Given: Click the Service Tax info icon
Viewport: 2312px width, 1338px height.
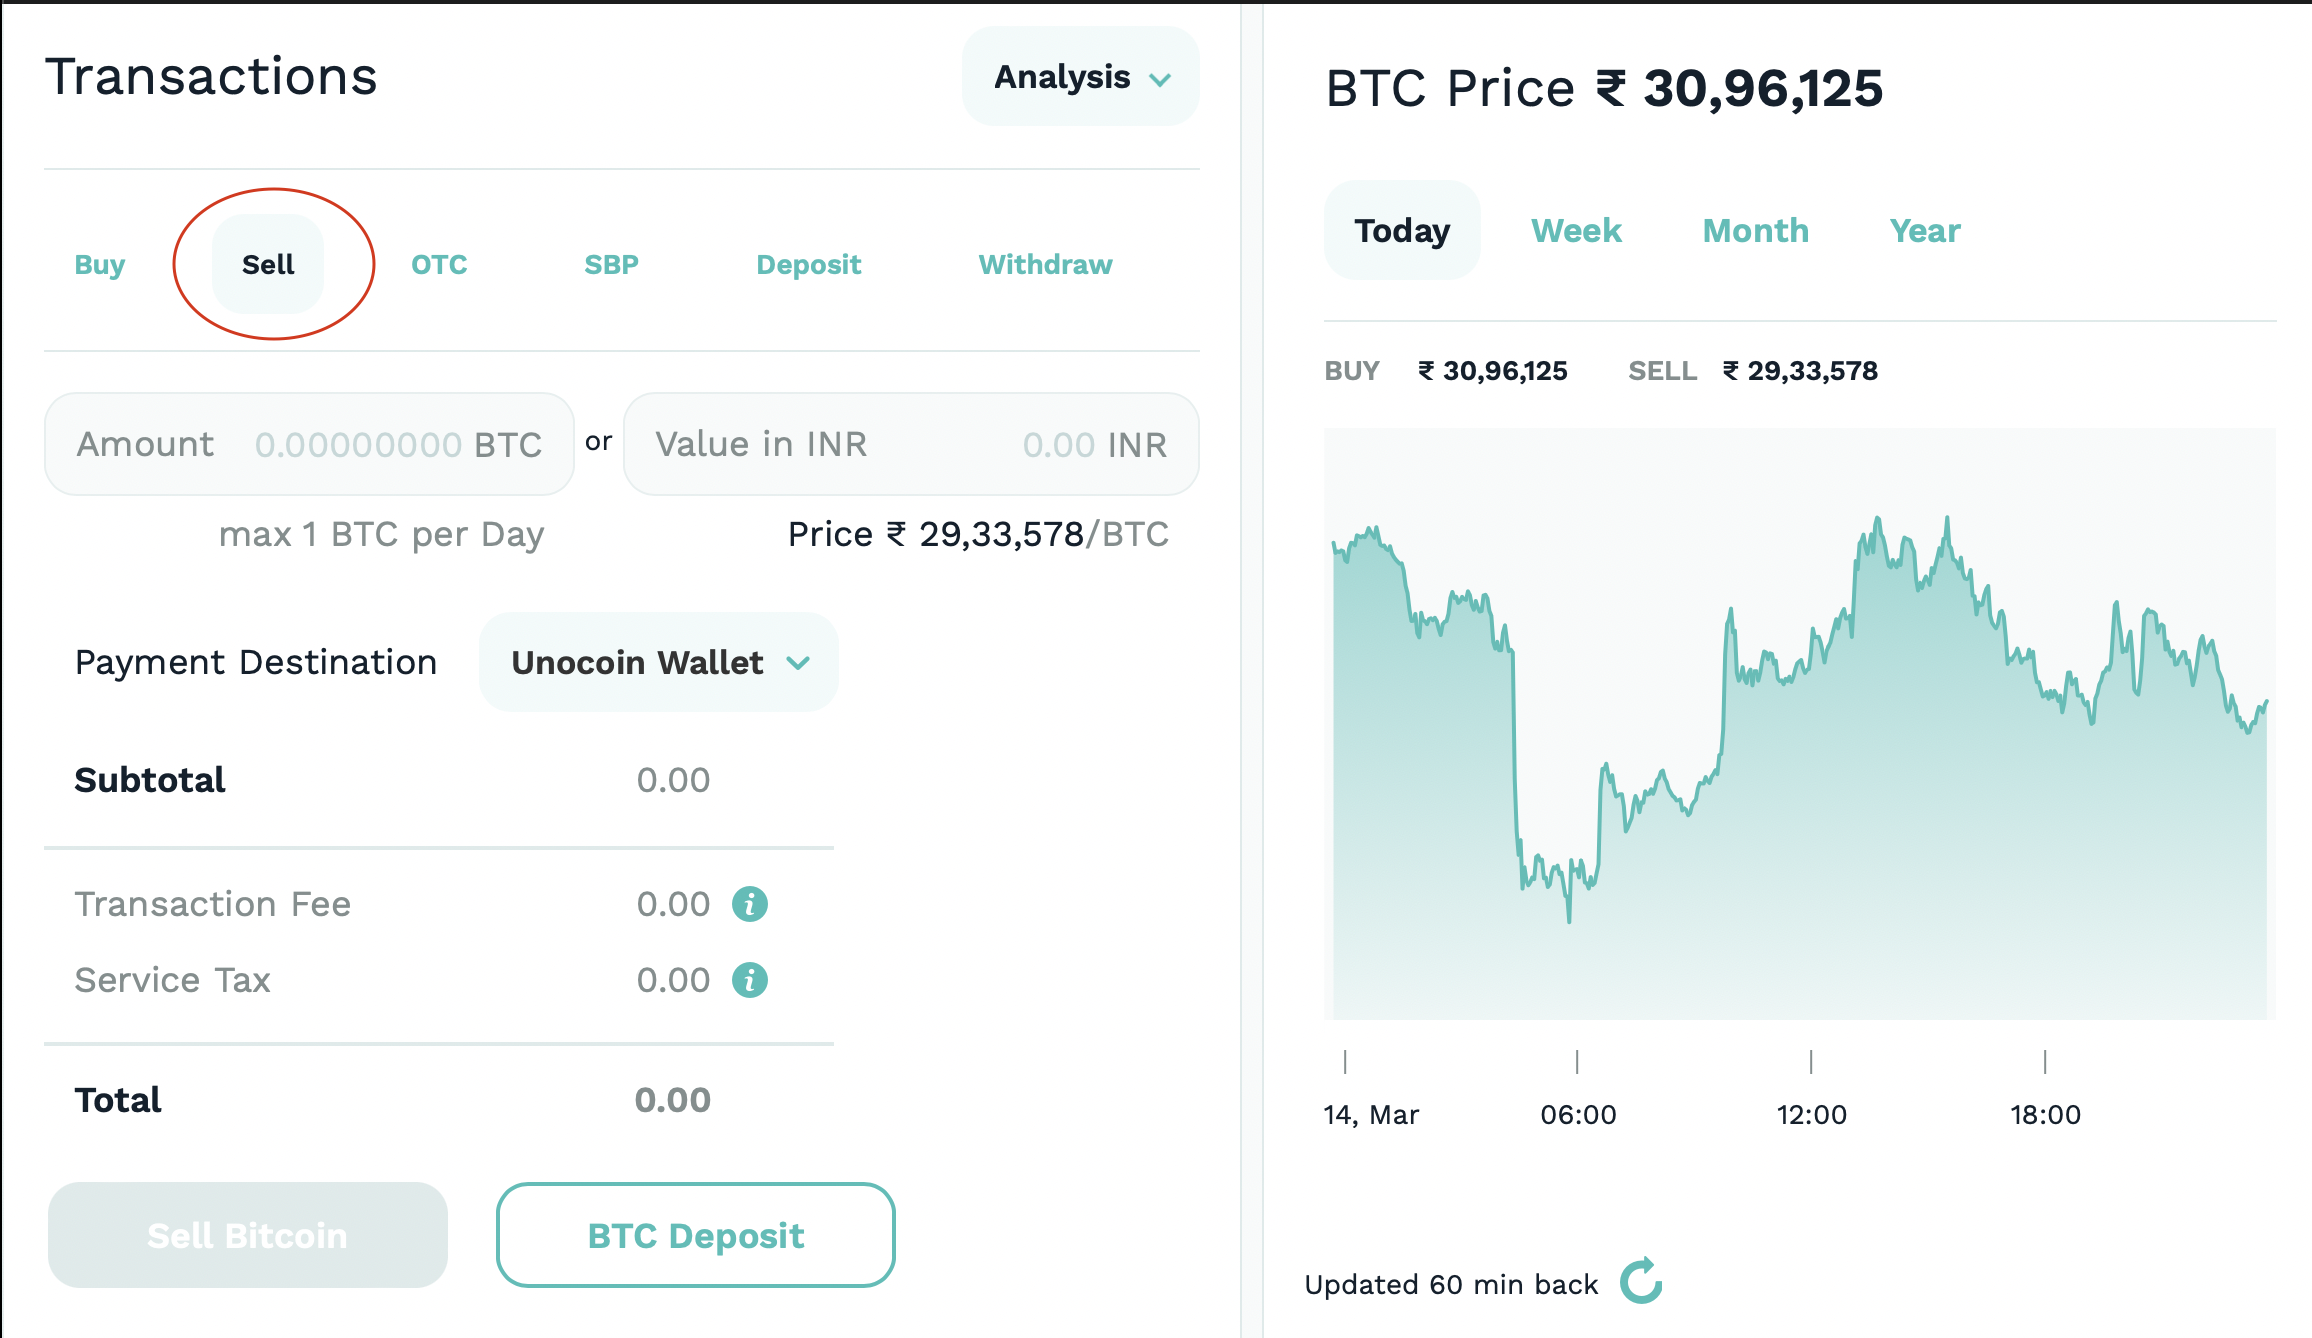Looking at the screenshot, I should click(749, 980).
